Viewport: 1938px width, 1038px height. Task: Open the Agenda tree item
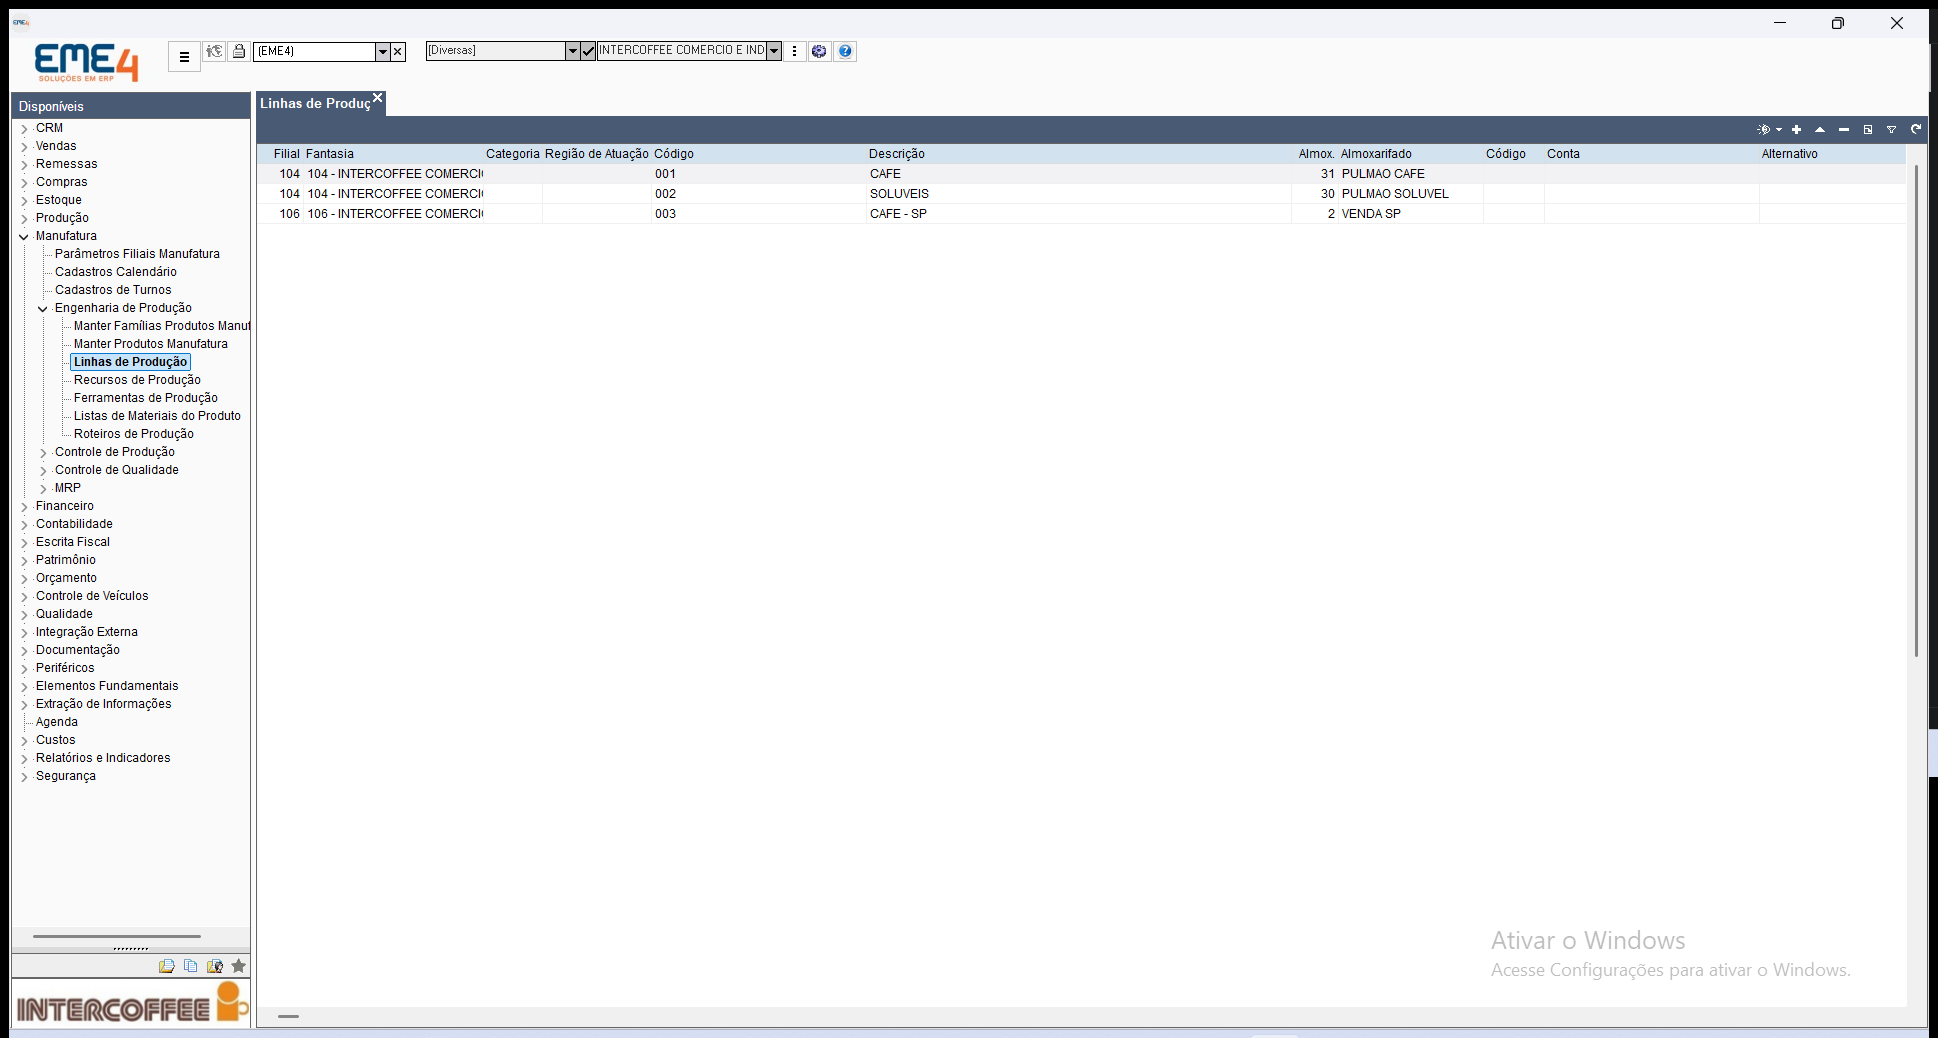pyautogui.click(x=57, y=722)
